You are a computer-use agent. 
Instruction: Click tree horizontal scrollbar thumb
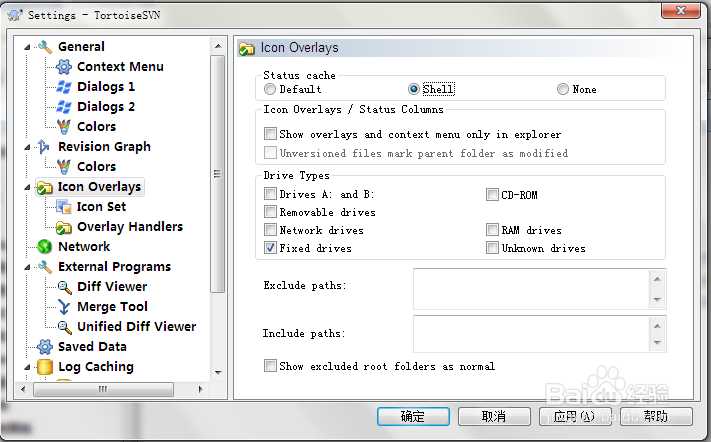(x=103, y=389)
